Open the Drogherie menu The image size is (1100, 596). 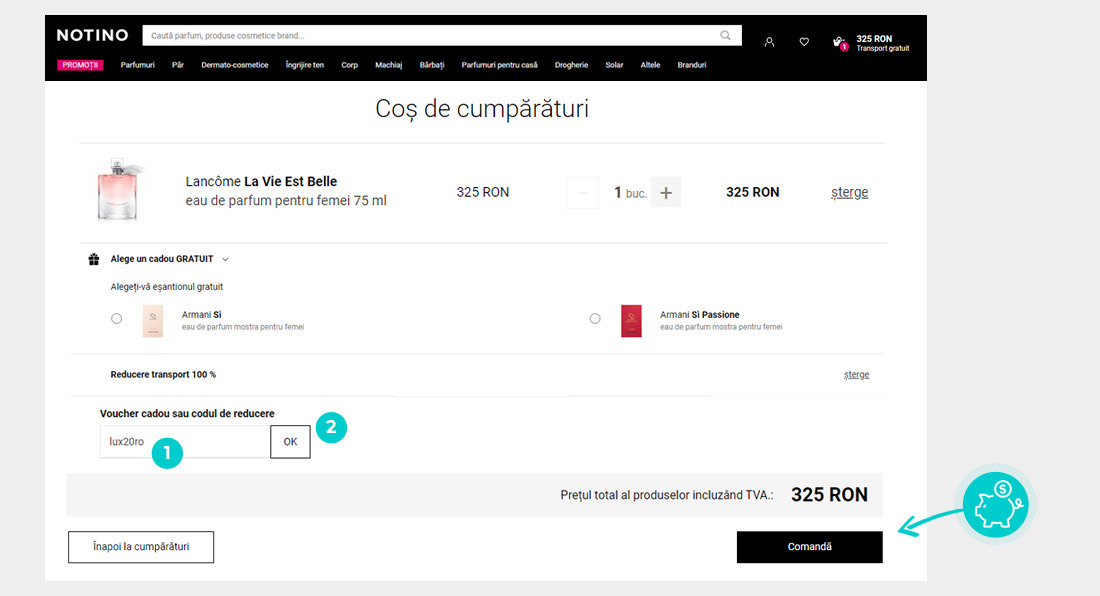[x=572, y=65]
